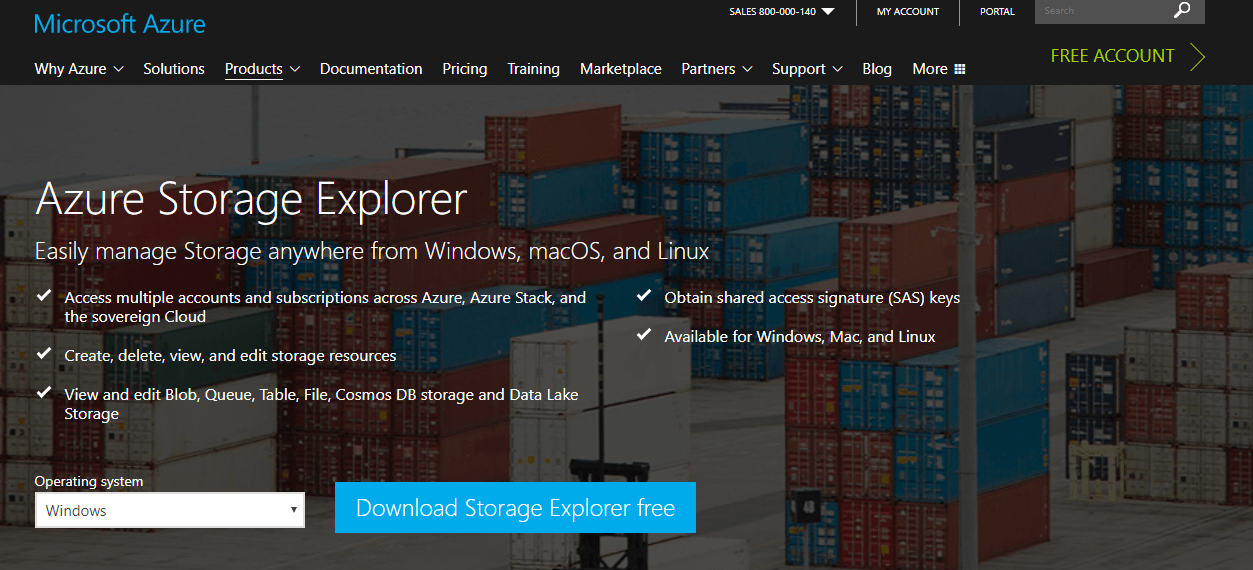The image size is (1253, 570).
Task: Click Download Storage Explorer free button
Action: pos(515,508)
